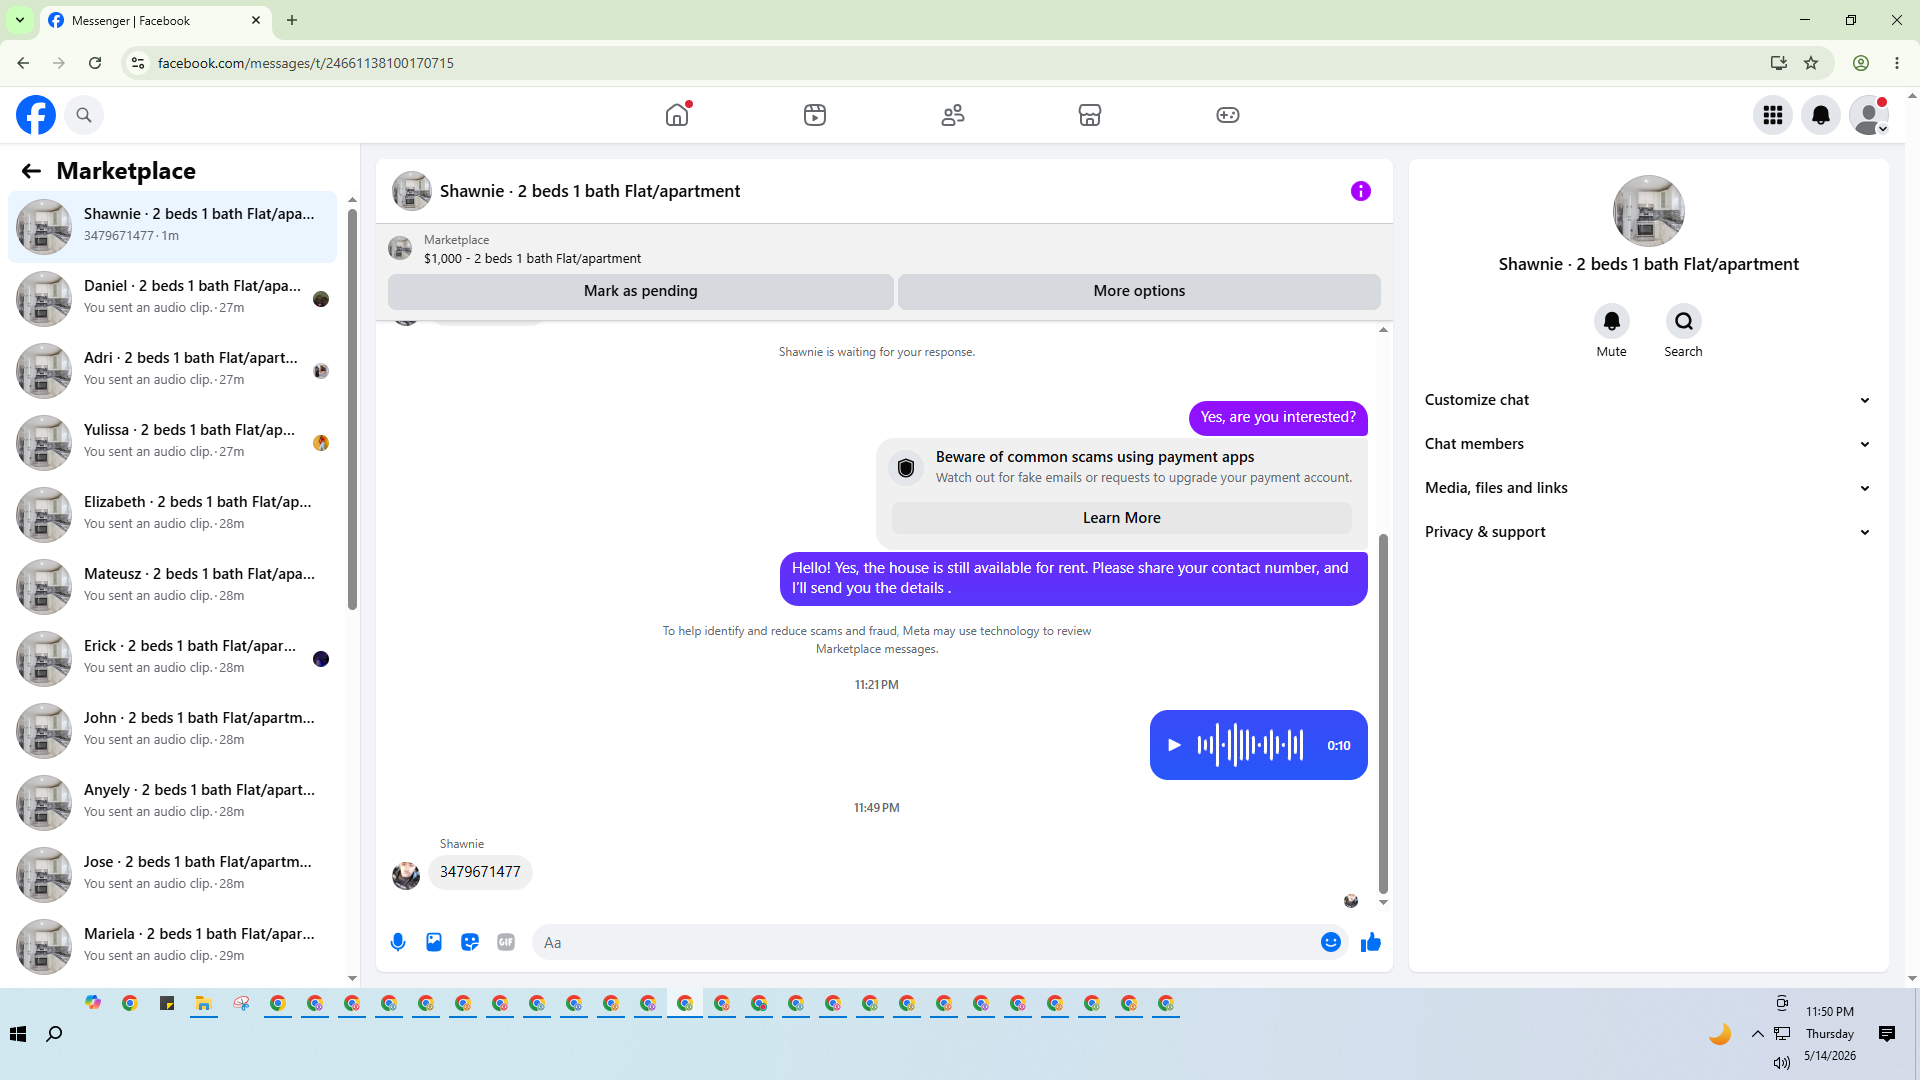Open the Facebook menu grid icon
This screenshot has height=1080, width=1920.
pyautogui.click(x=1773, y=115)
